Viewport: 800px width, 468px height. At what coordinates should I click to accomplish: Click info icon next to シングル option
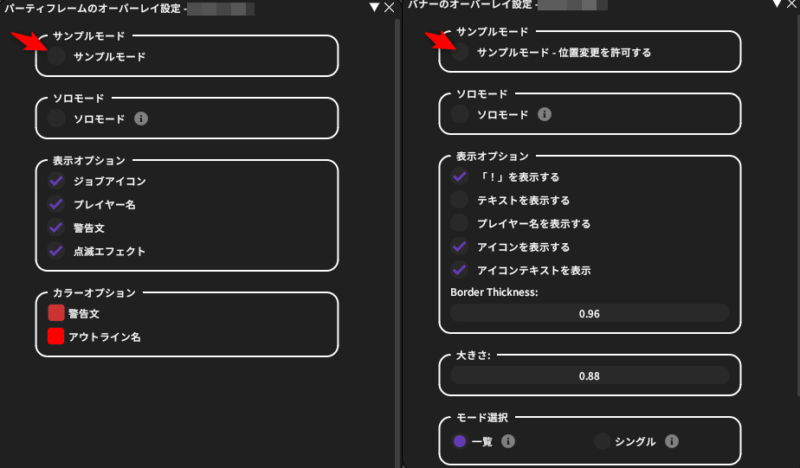coord(672,440)
